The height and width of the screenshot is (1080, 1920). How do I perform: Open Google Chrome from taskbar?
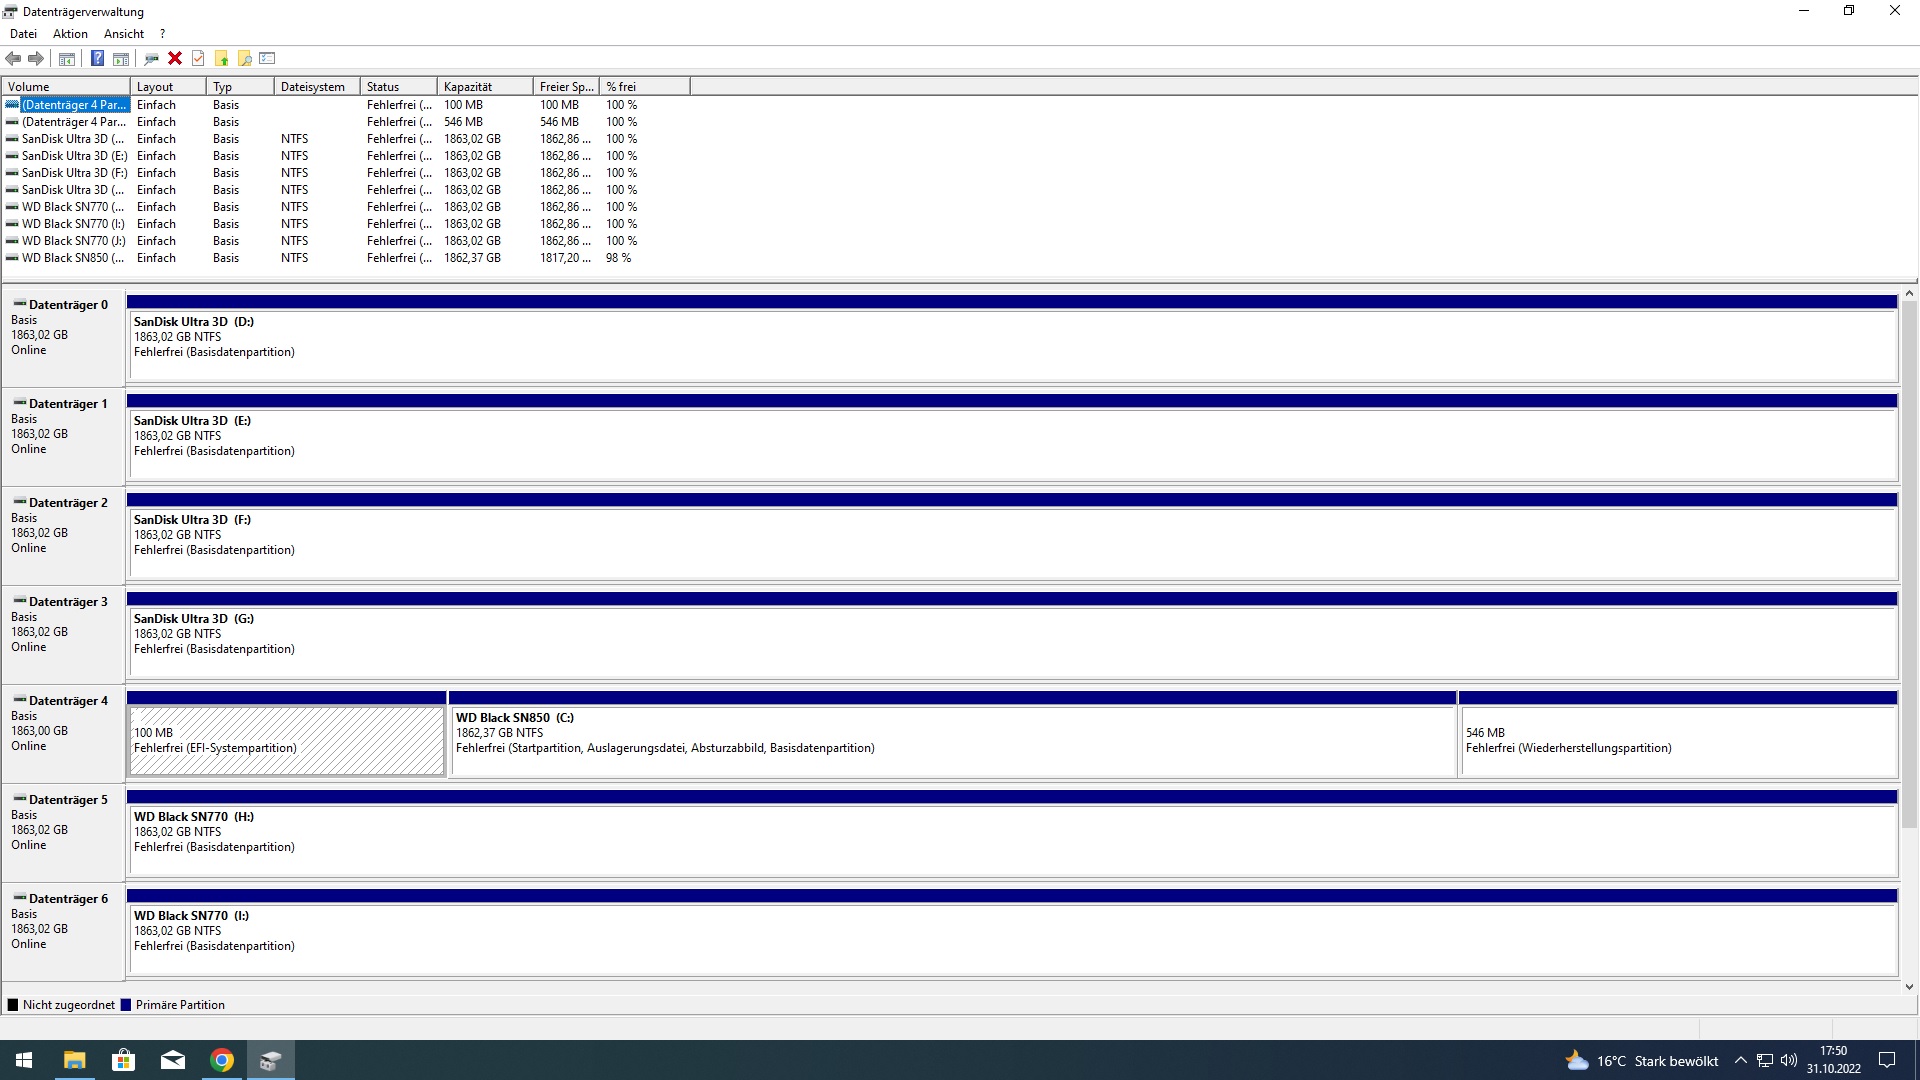[222, 1060]
